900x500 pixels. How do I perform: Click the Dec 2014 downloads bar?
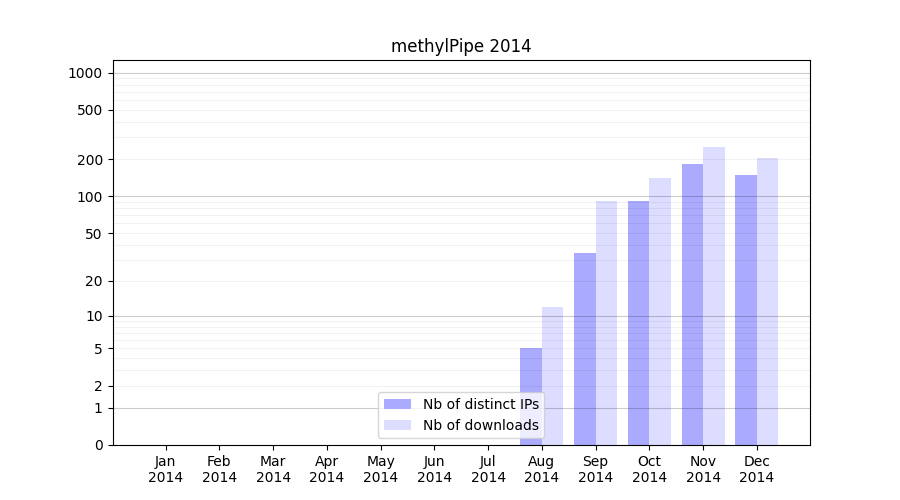point(768,301)
